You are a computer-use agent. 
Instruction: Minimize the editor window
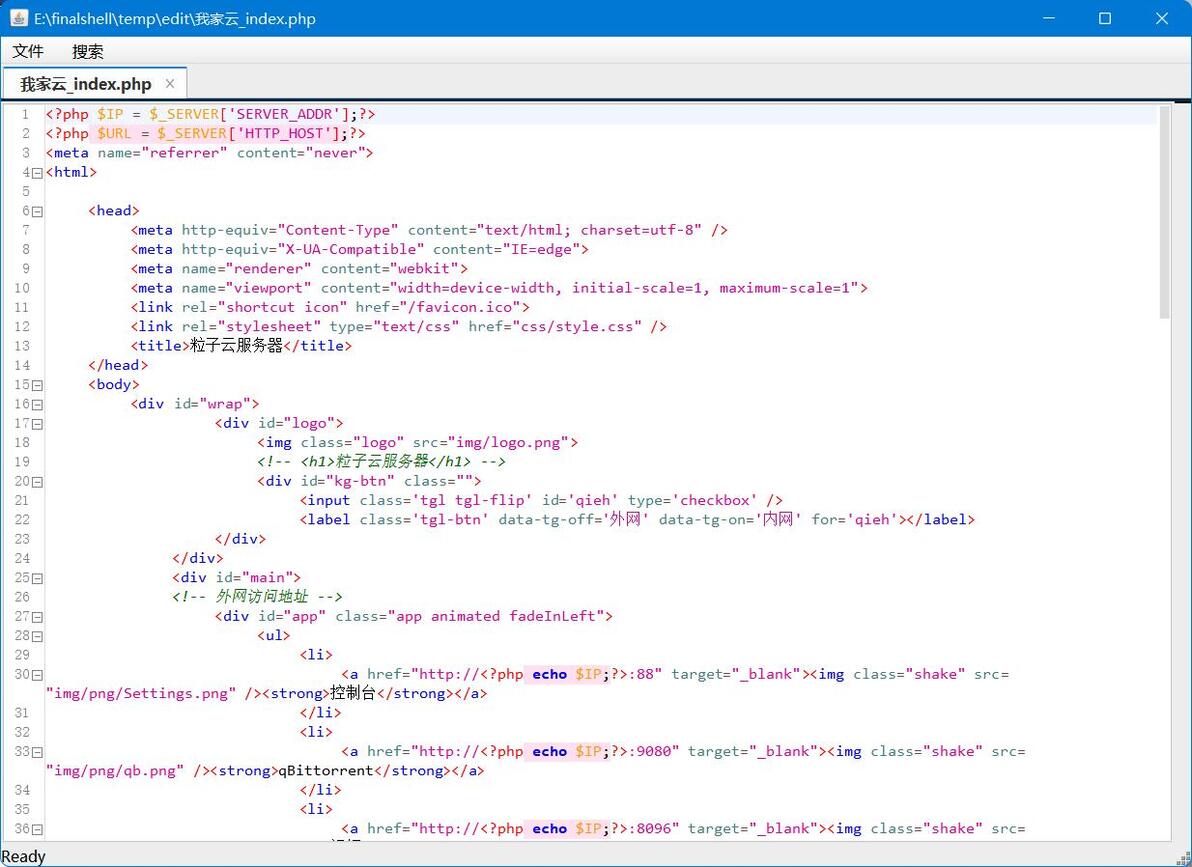(1049, 18)
